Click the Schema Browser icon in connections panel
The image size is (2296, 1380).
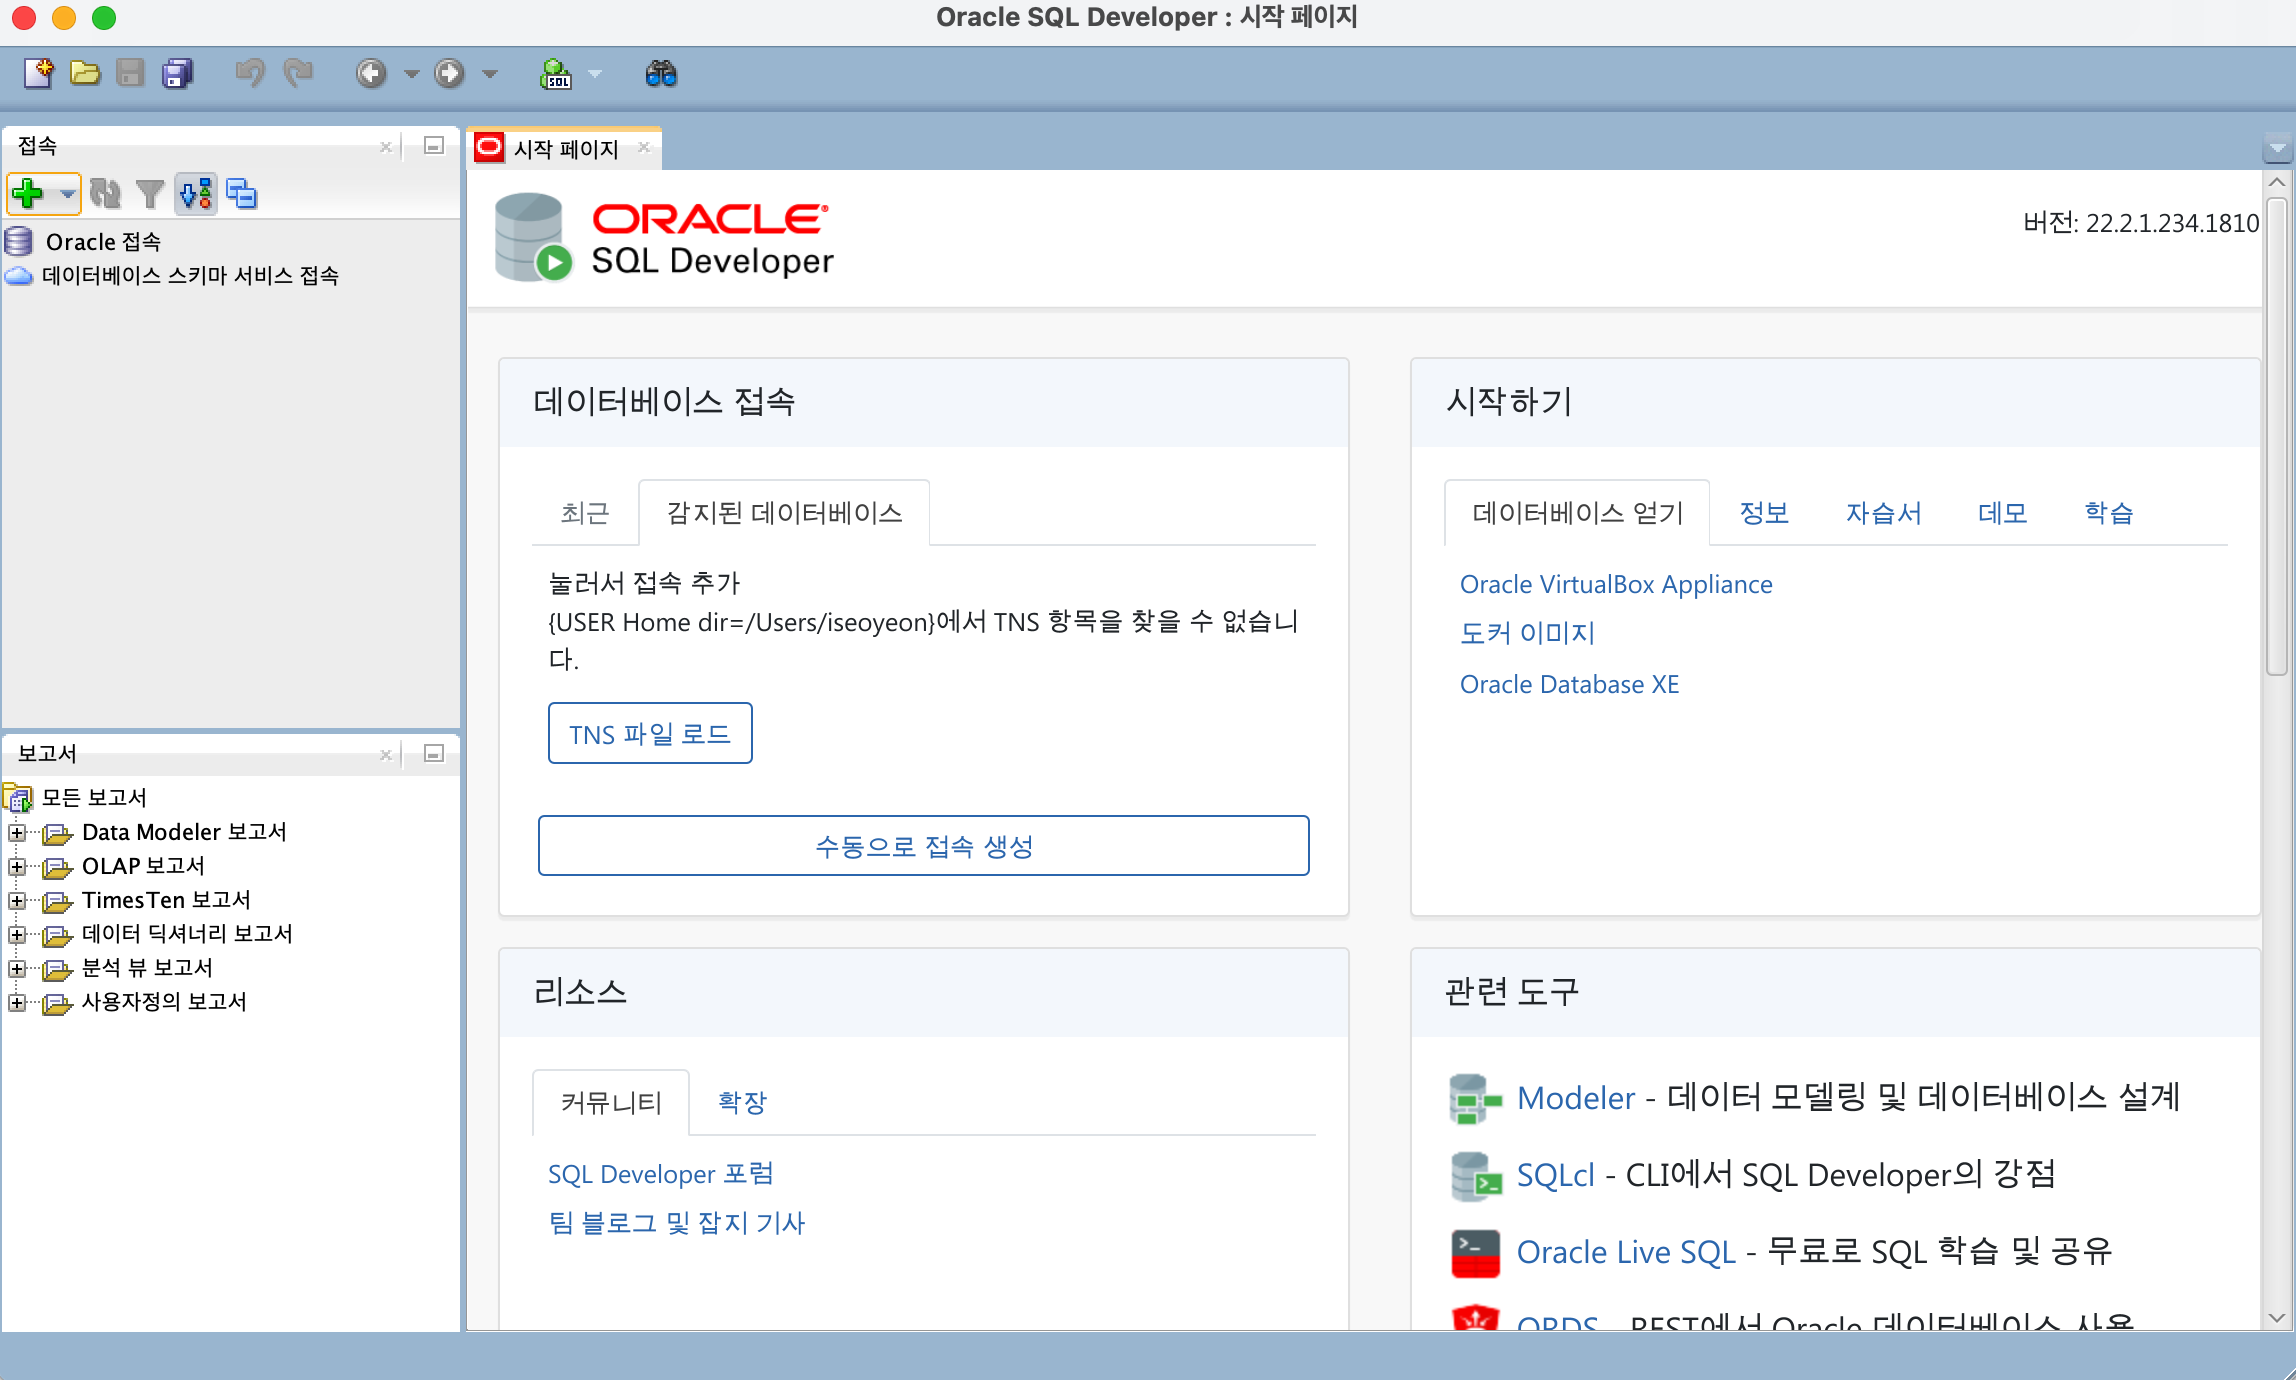click(196, 193)
